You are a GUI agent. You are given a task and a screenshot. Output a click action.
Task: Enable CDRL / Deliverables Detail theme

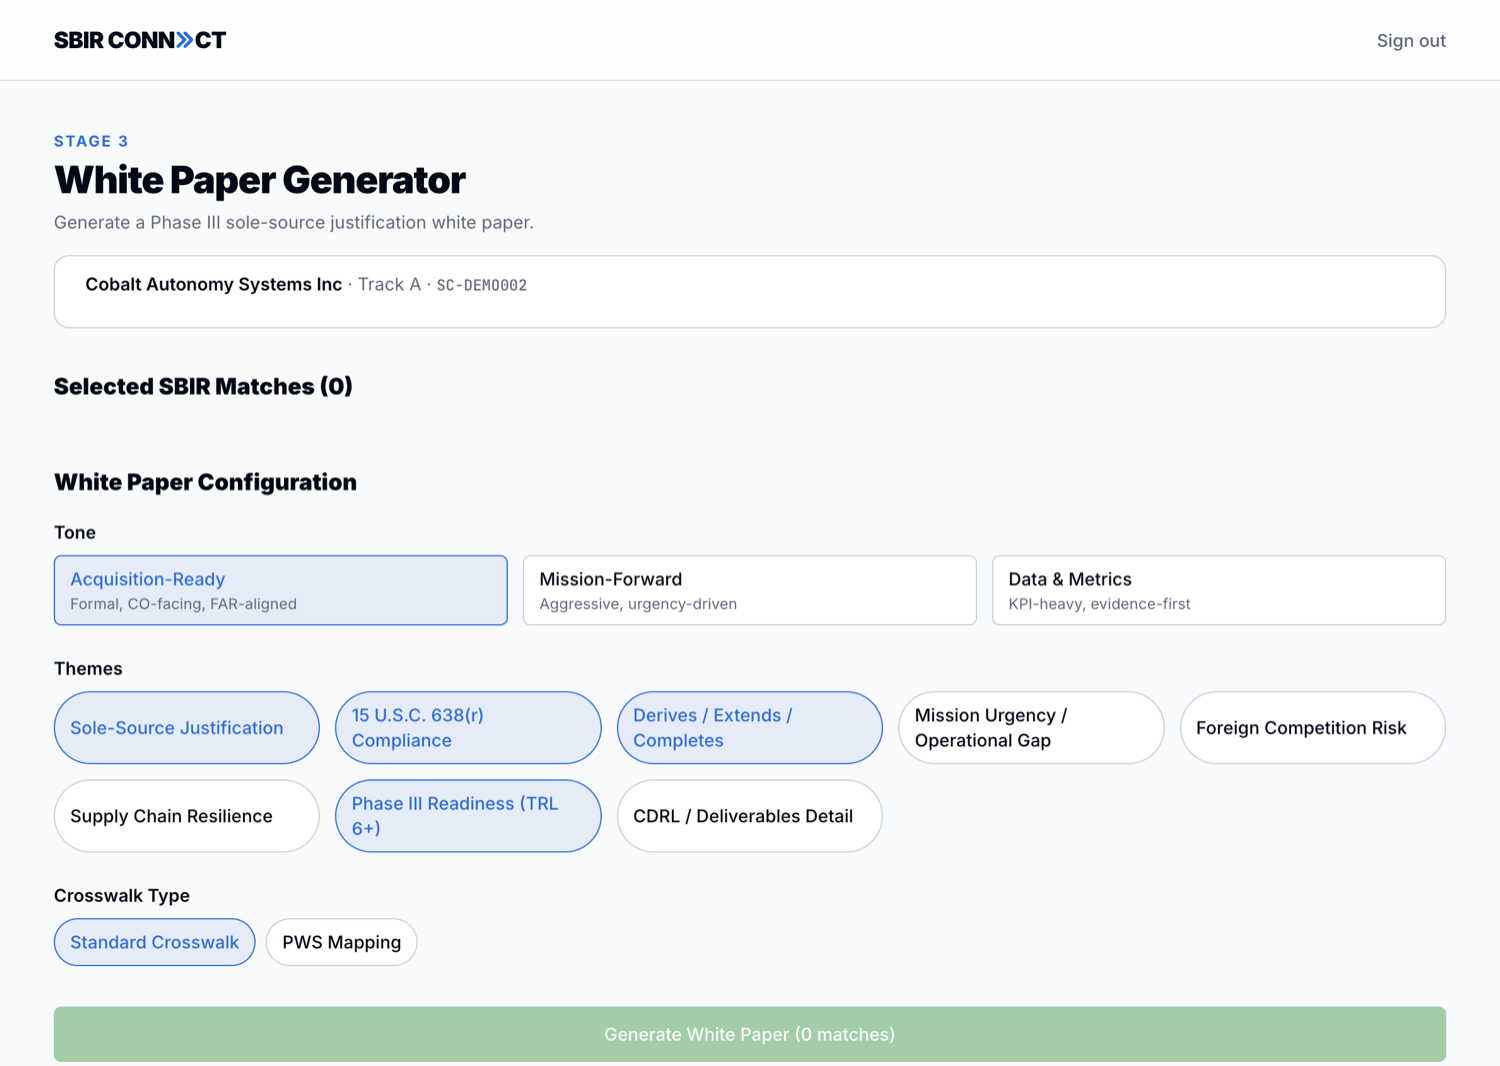click(750, 816)
